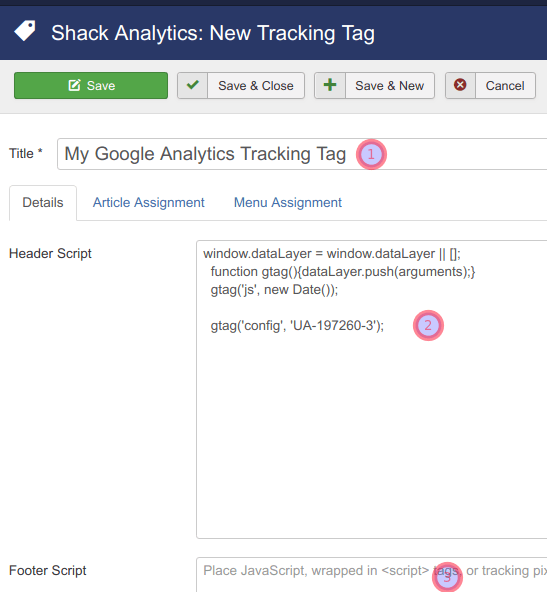Screen dimensions: 547x592
Task: Click the Cancel button label
Action: point(505,86)
